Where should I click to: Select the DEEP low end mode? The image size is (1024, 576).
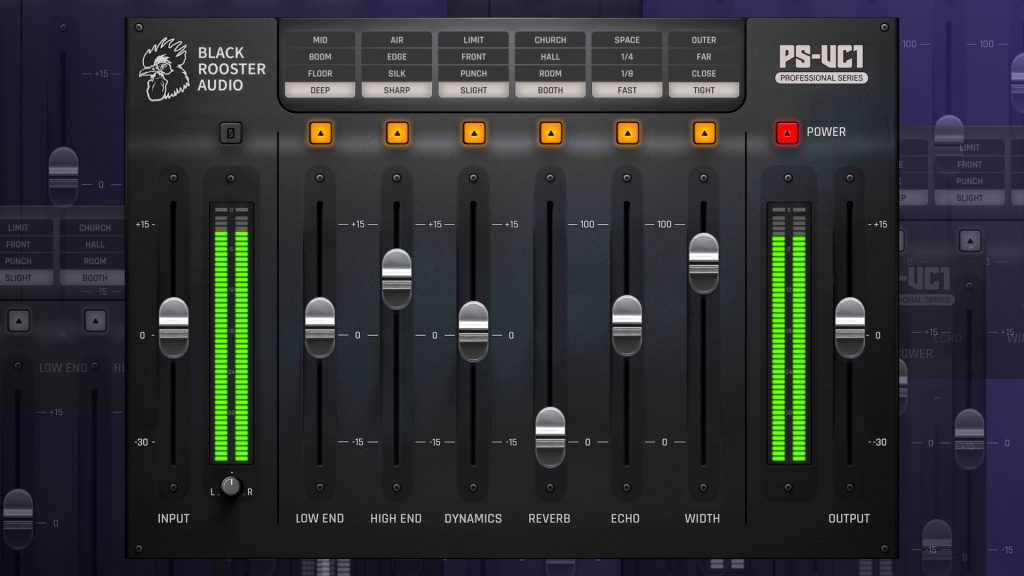320,90
